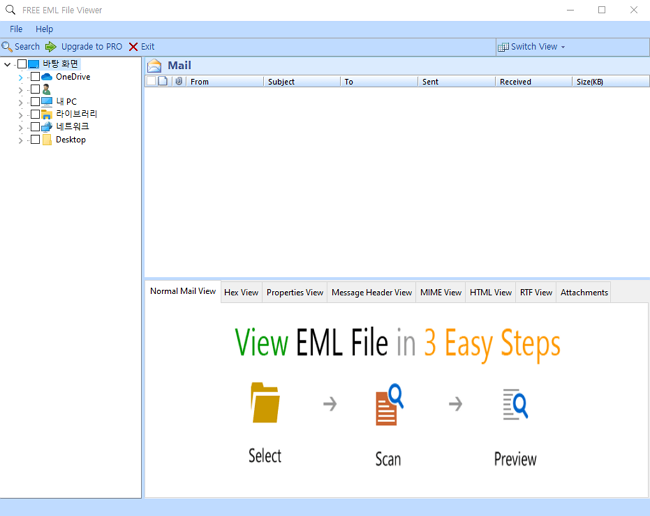Switch to the Message Header View tab
The height and width of the screenshot is (516, 650).
pos(371,293)
